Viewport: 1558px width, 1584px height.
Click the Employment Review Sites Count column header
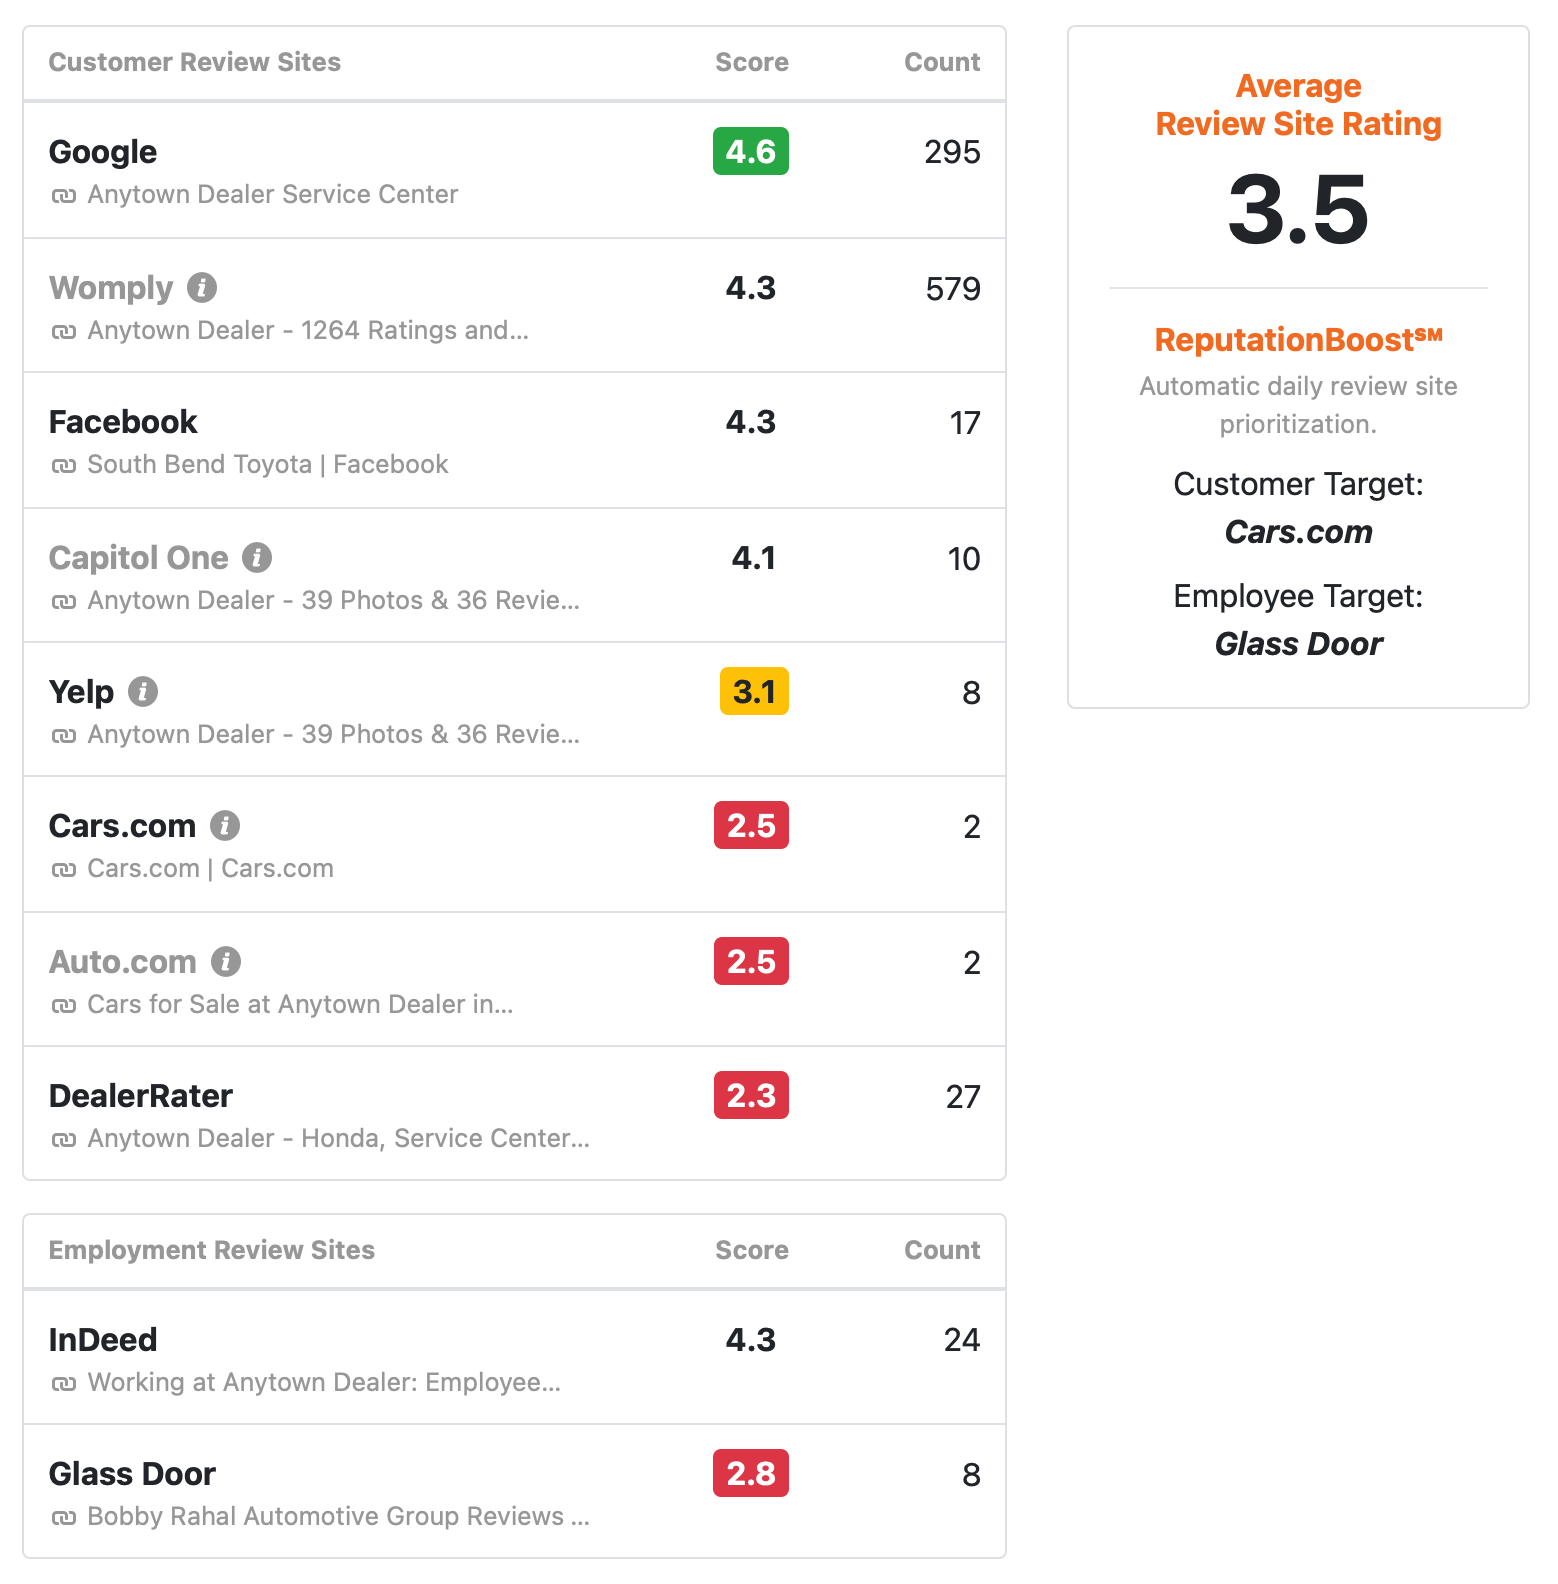942,1250
